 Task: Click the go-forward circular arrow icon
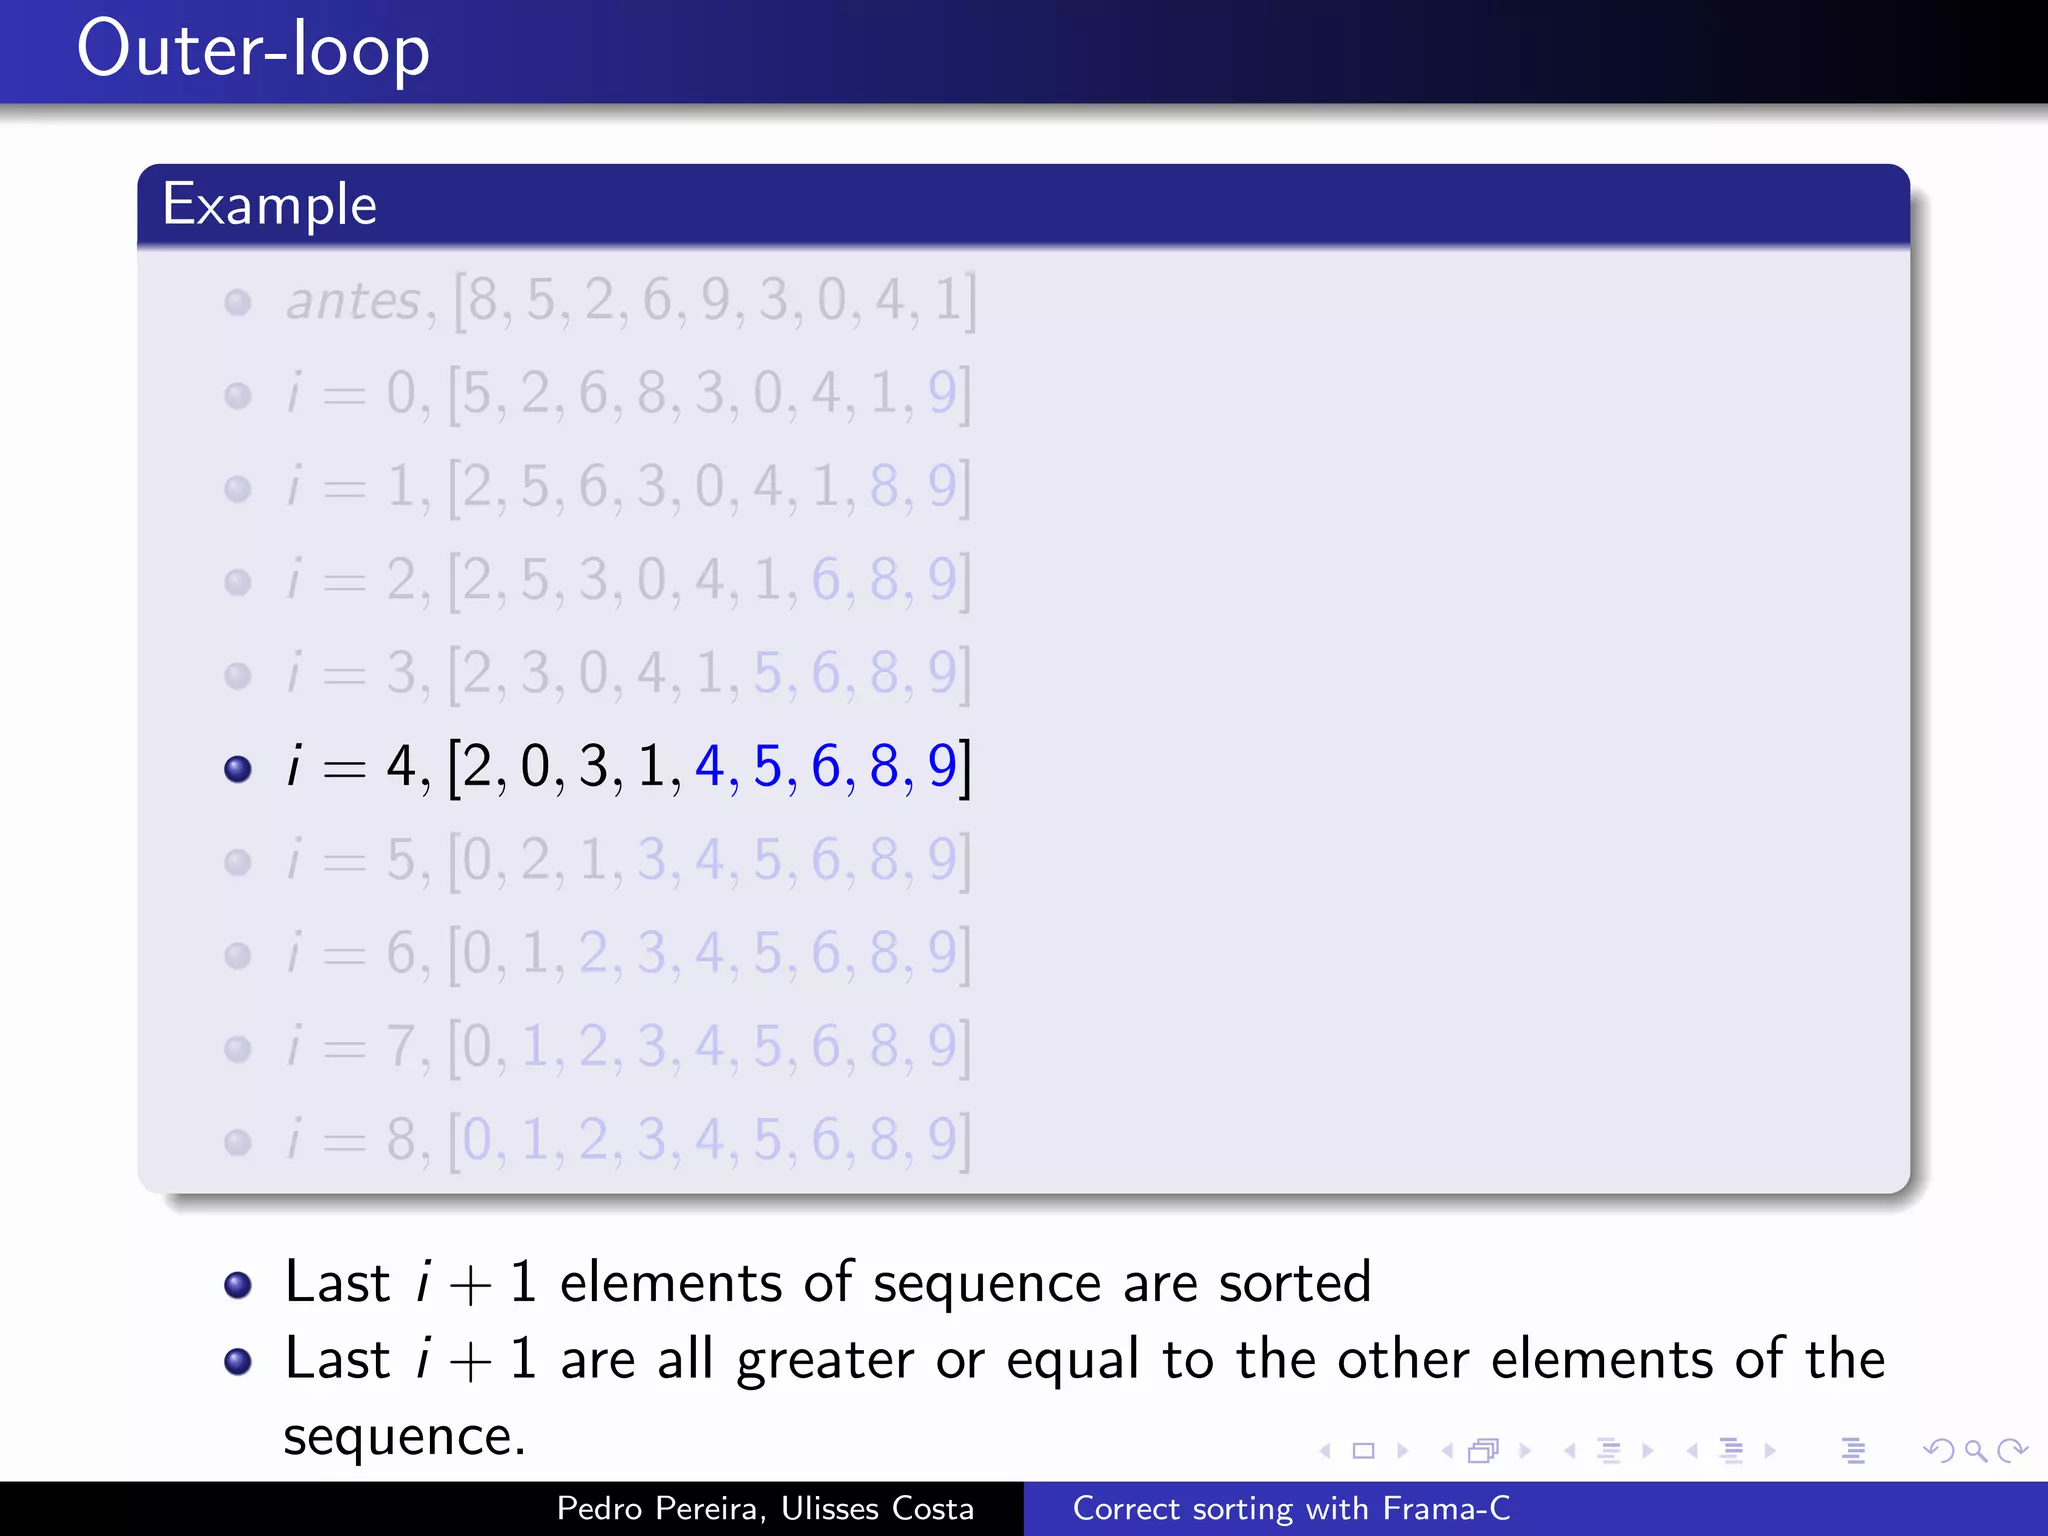[2012, 1451]
